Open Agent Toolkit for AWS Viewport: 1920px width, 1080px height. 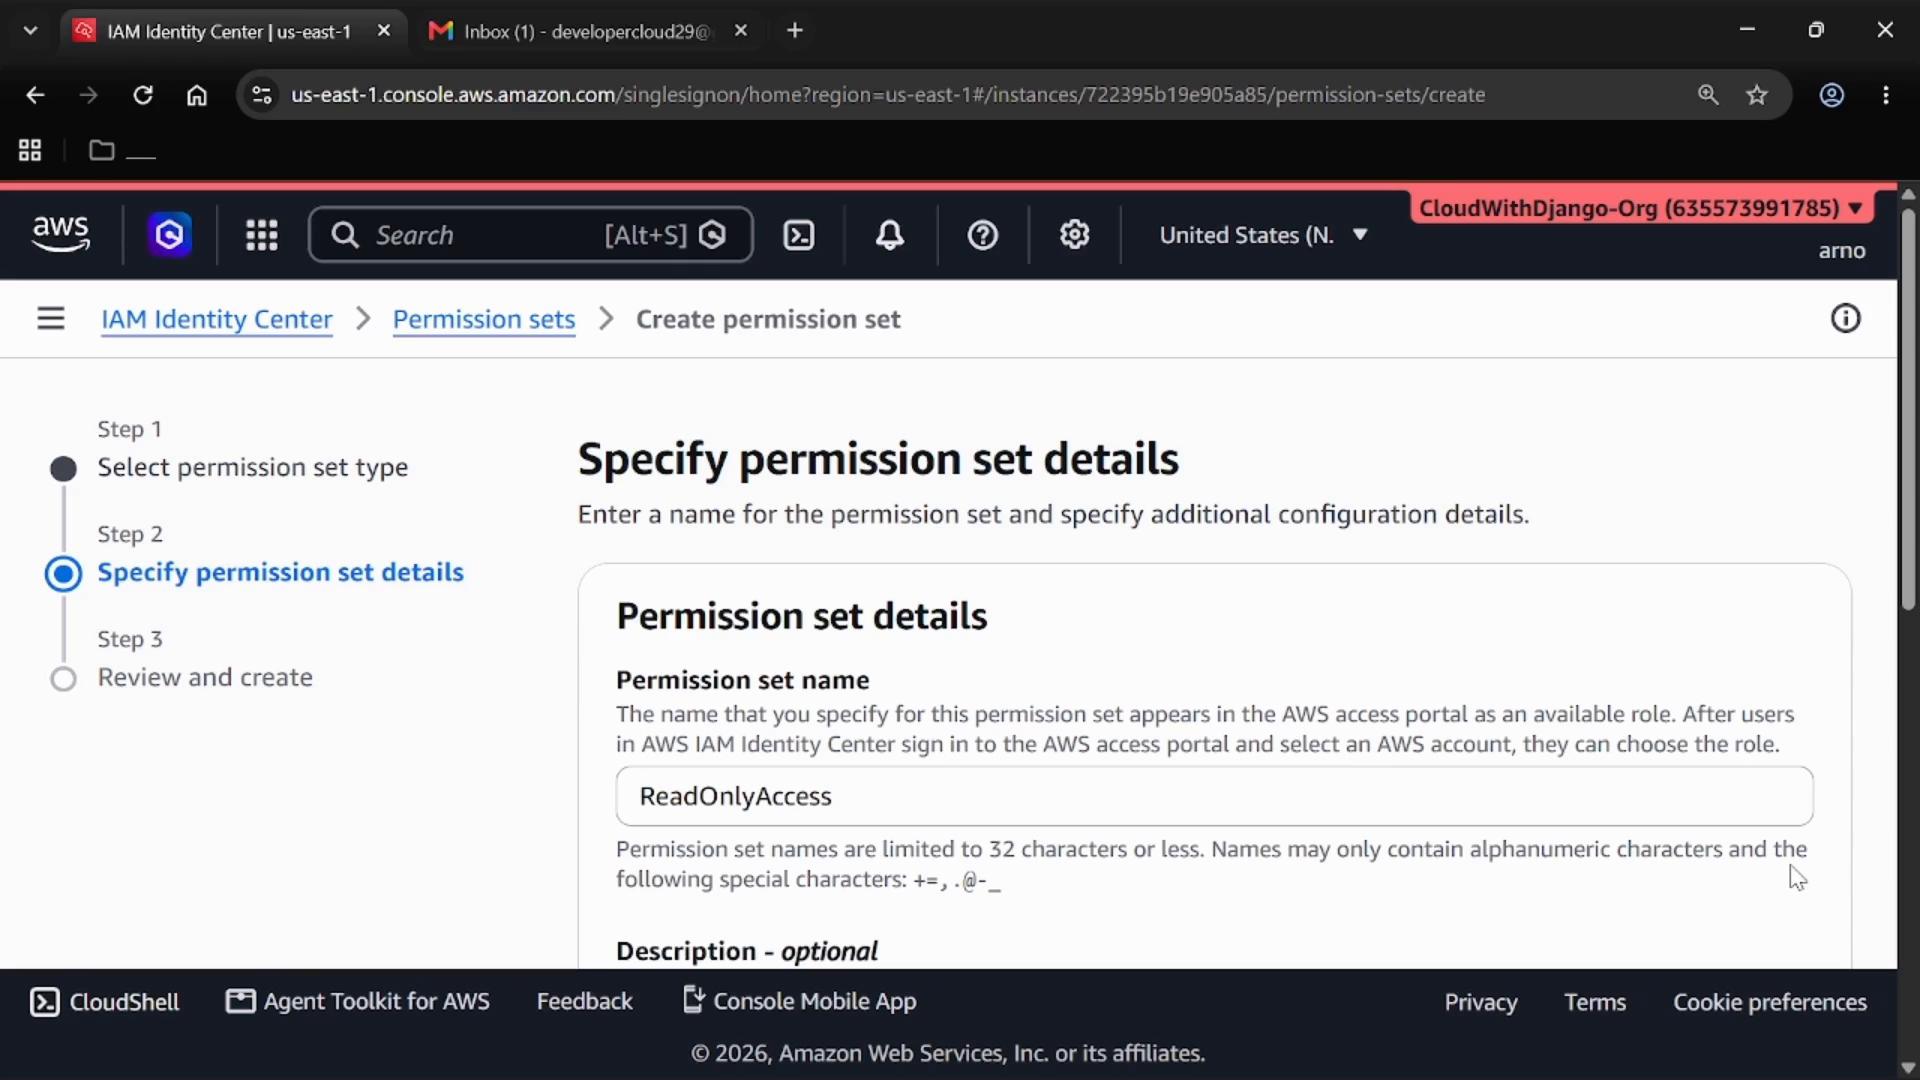click(x=358, y=1002)
